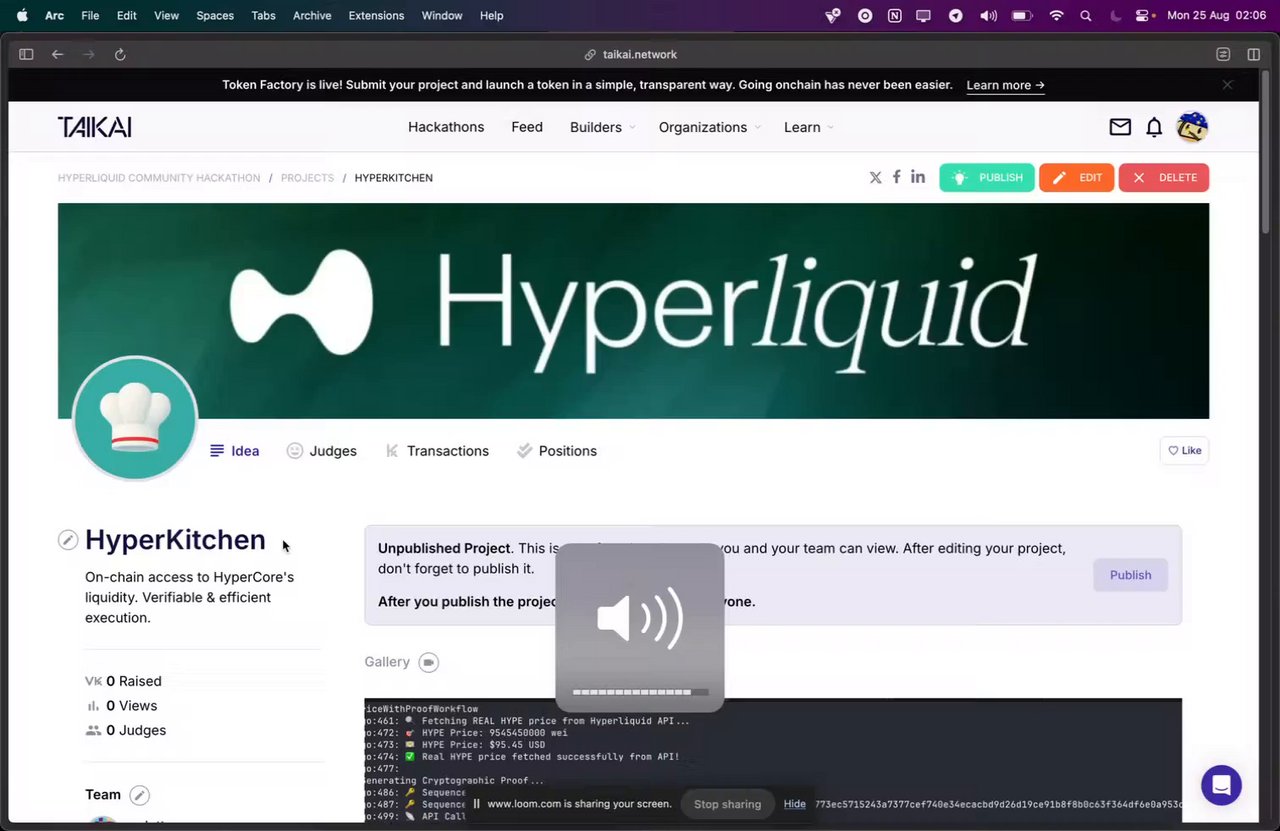
Task: Select the Idea tab
Action: [x=235, y=451]
